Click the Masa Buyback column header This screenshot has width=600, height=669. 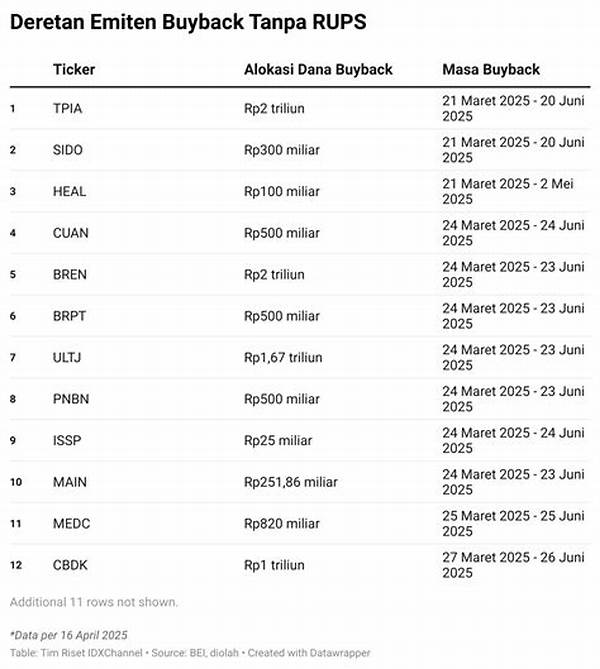pyautogui.click(x=491, y=70)
